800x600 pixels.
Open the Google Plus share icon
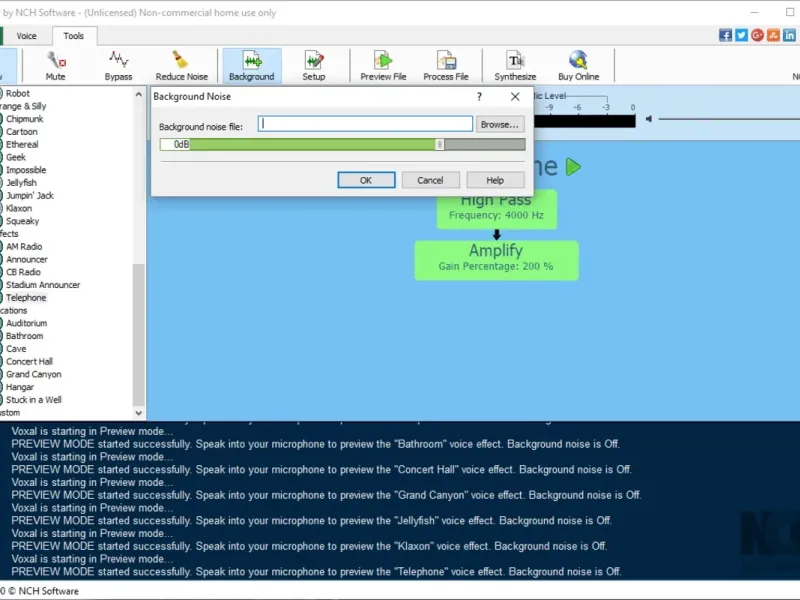(x=757, y=35)
